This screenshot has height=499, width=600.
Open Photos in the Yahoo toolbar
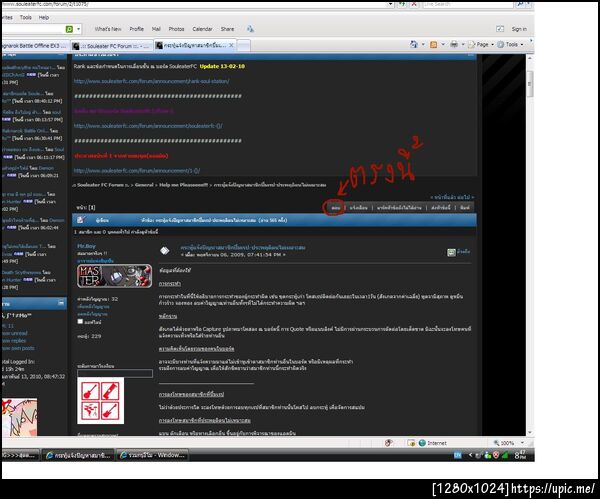[176, 29]
